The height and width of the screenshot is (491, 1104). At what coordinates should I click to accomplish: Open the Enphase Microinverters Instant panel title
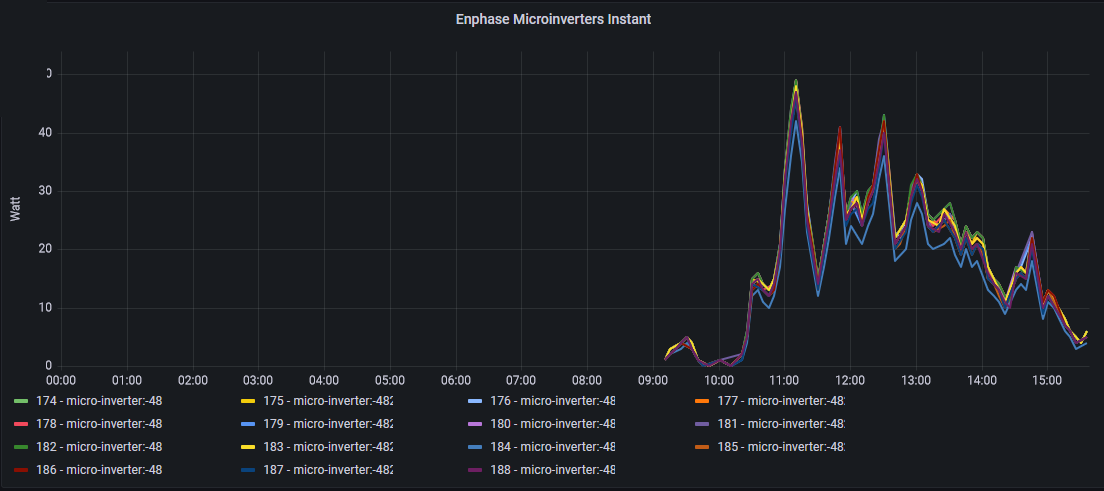pyautogui.click(x=553, y=20)
